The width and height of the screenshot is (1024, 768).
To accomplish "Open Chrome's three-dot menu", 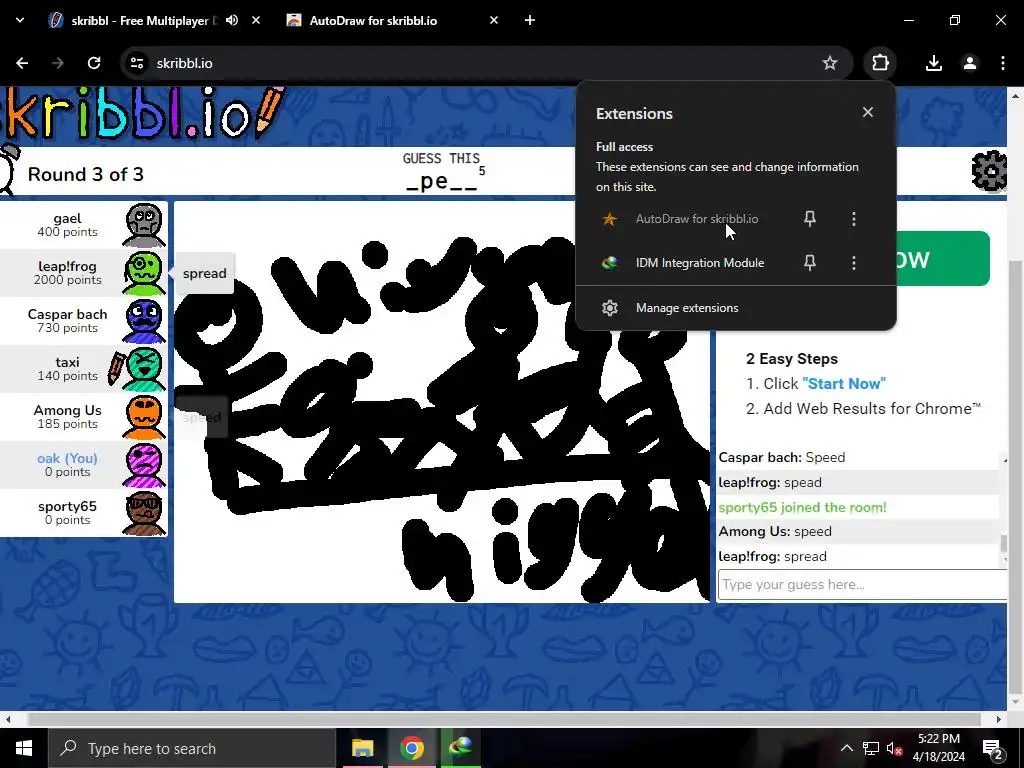I will 1003,63.
